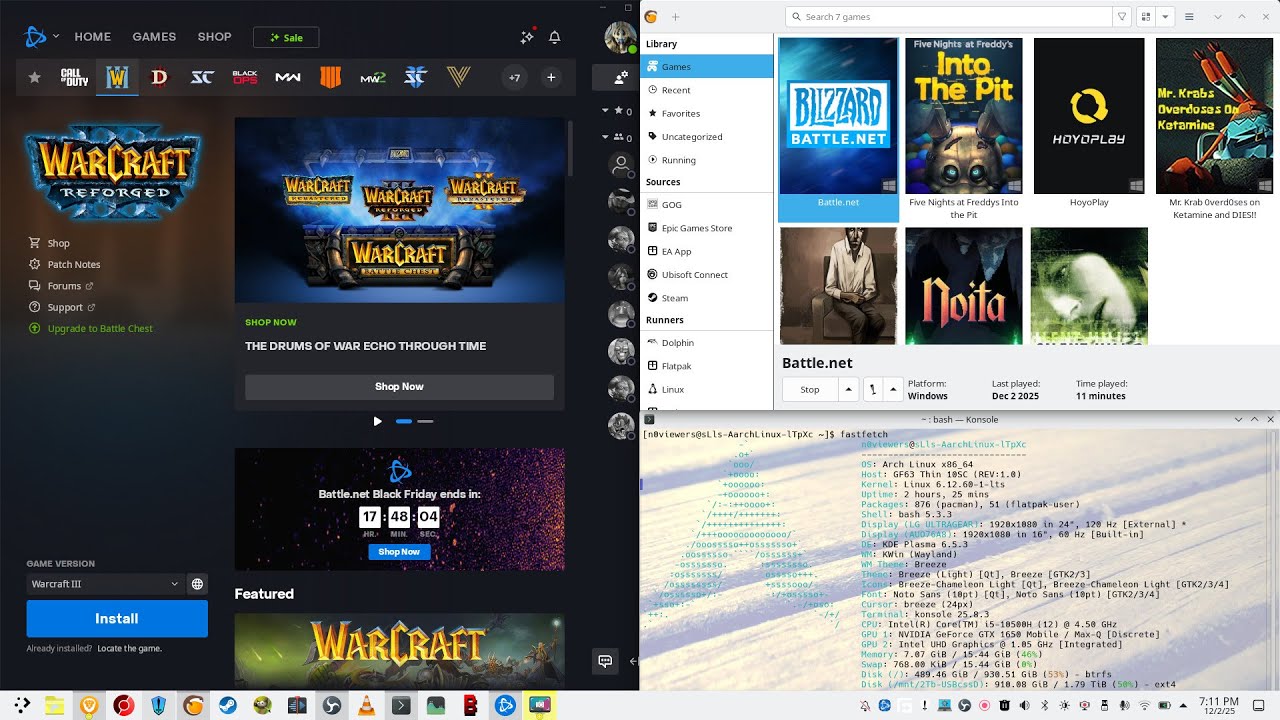Open the Lutris search filter funnel
Viewport: 1280px width, 720px height.
point(1123,17)
